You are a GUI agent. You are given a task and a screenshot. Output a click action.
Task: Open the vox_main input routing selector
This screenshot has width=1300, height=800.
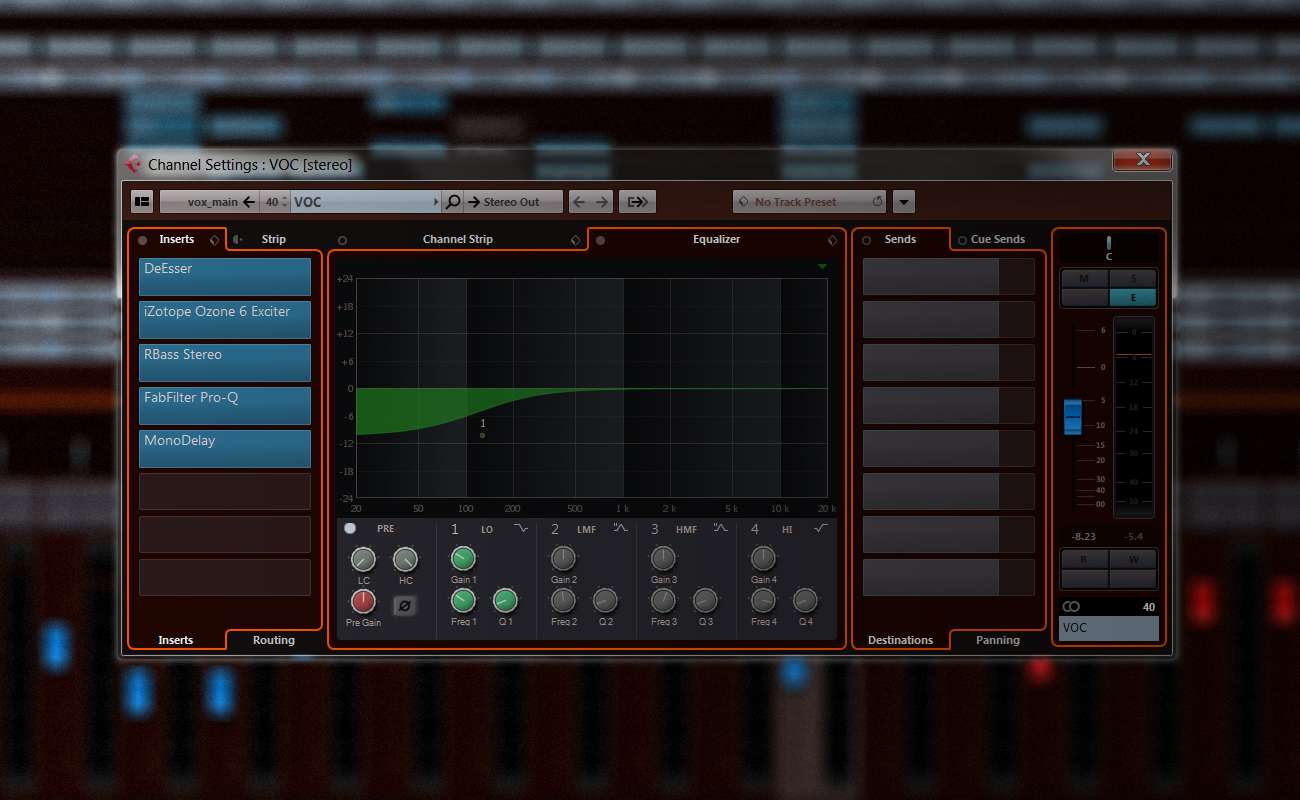[209, 202]
